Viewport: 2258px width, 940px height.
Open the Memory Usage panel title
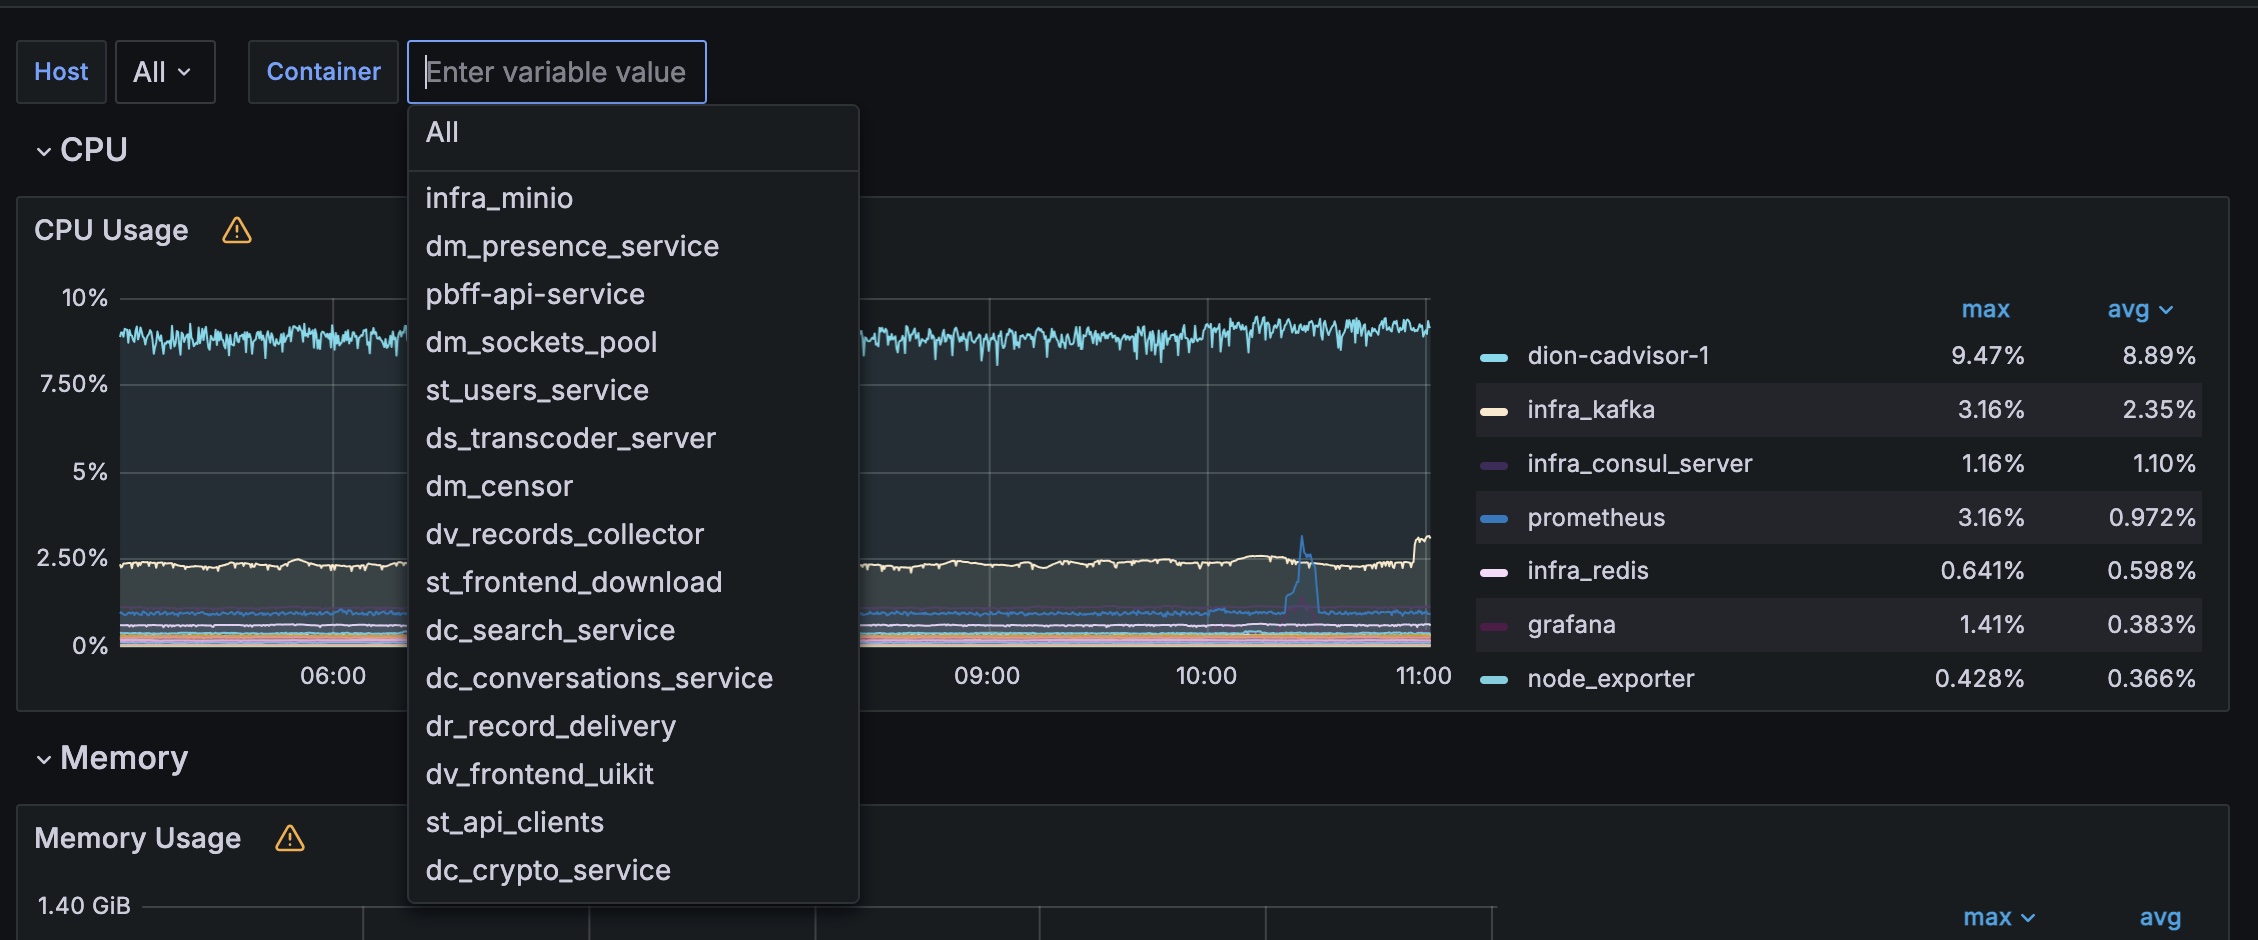pyautogui.click(x=138, y=838)
